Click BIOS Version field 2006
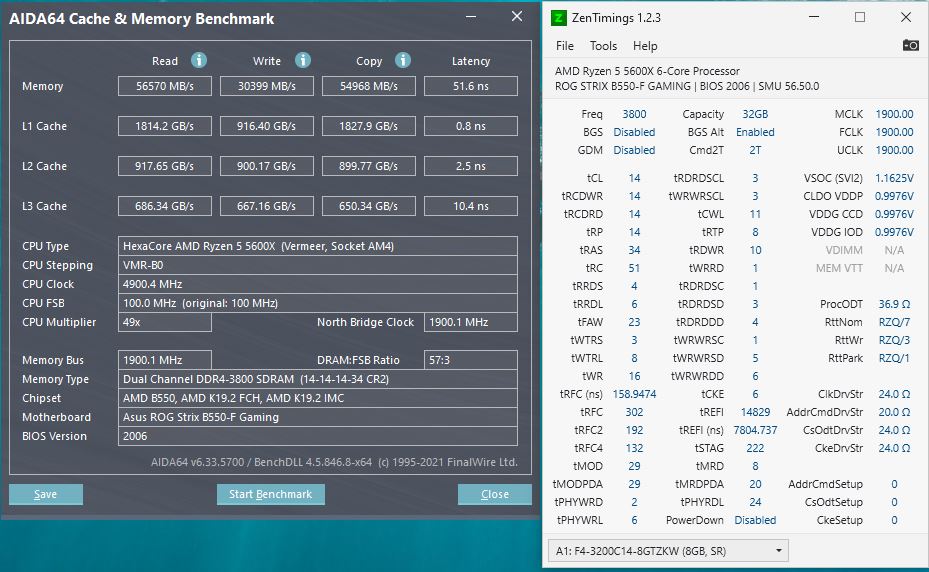 coord(318,436)
